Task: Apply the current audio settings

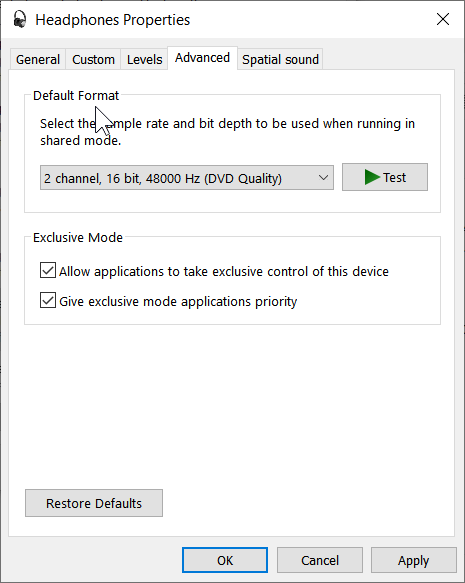Action: click(x=414, y=560)
